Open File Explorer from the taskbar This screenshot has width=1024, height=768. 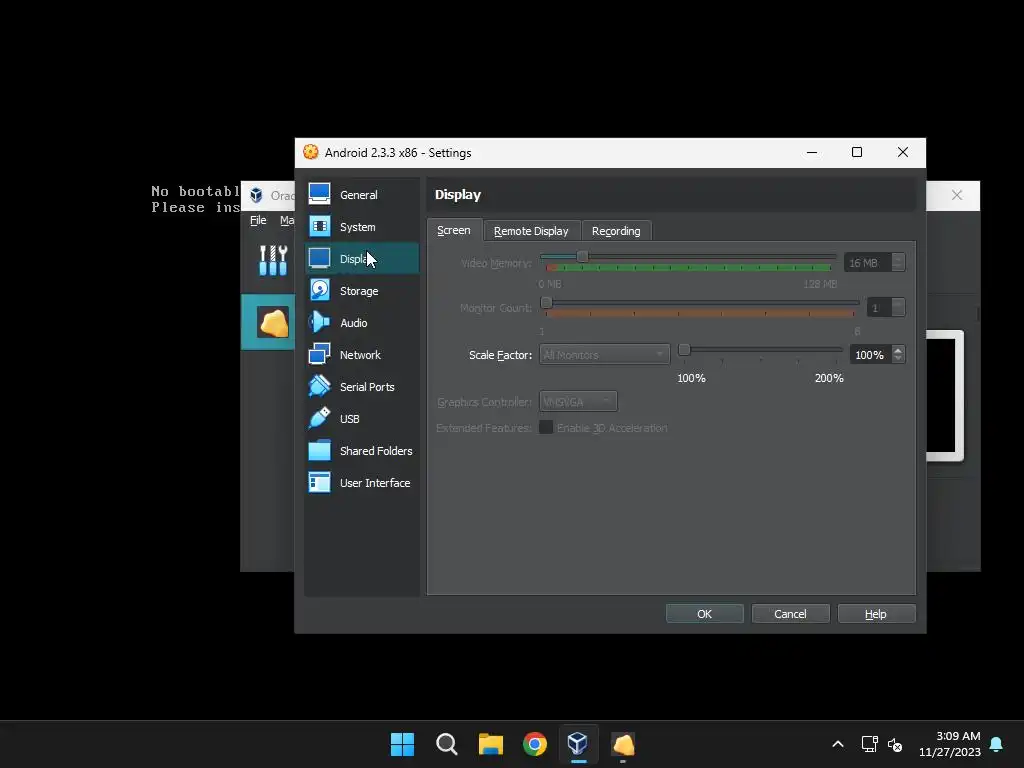coord(490,744)
